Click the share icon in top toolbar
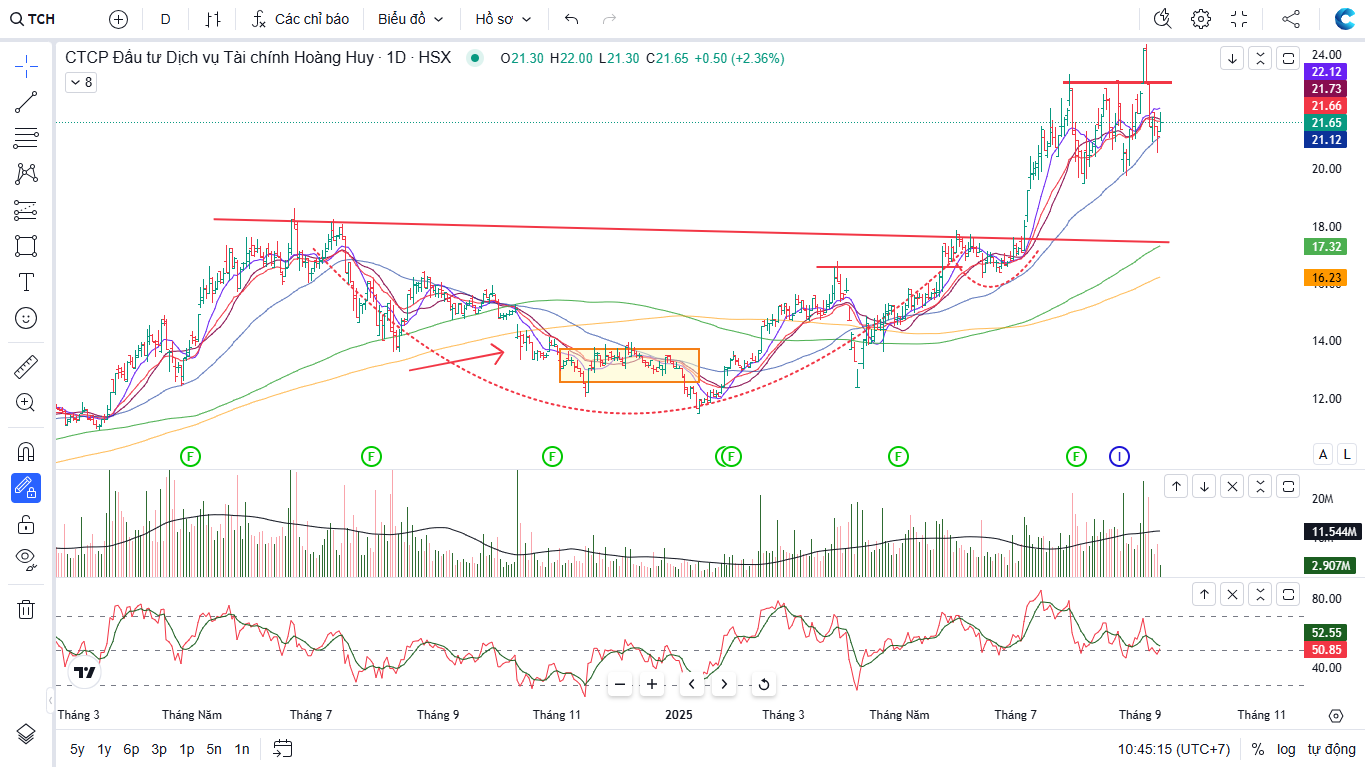 pos(1291,19)
